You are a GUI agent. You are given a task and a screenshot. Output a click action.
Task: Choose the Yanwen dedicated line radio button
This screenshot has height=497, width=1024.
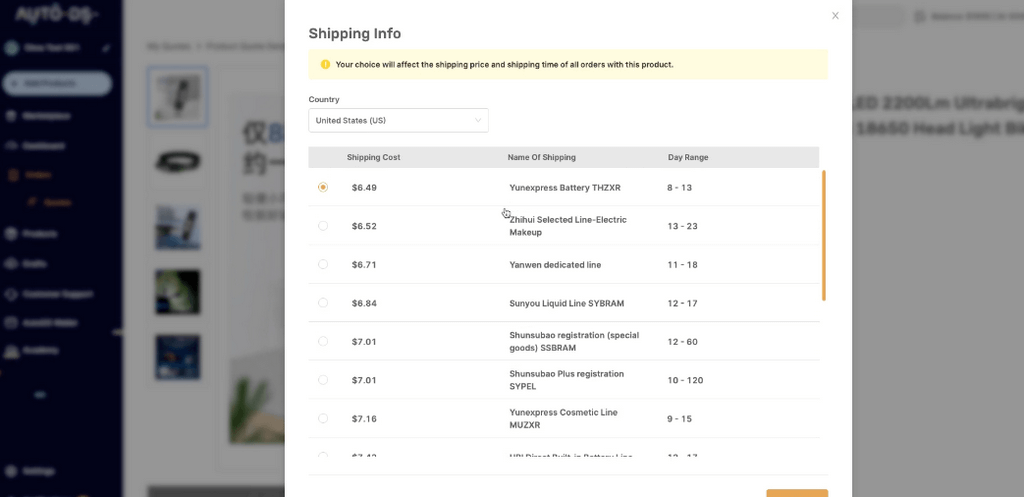coord(323,265)
